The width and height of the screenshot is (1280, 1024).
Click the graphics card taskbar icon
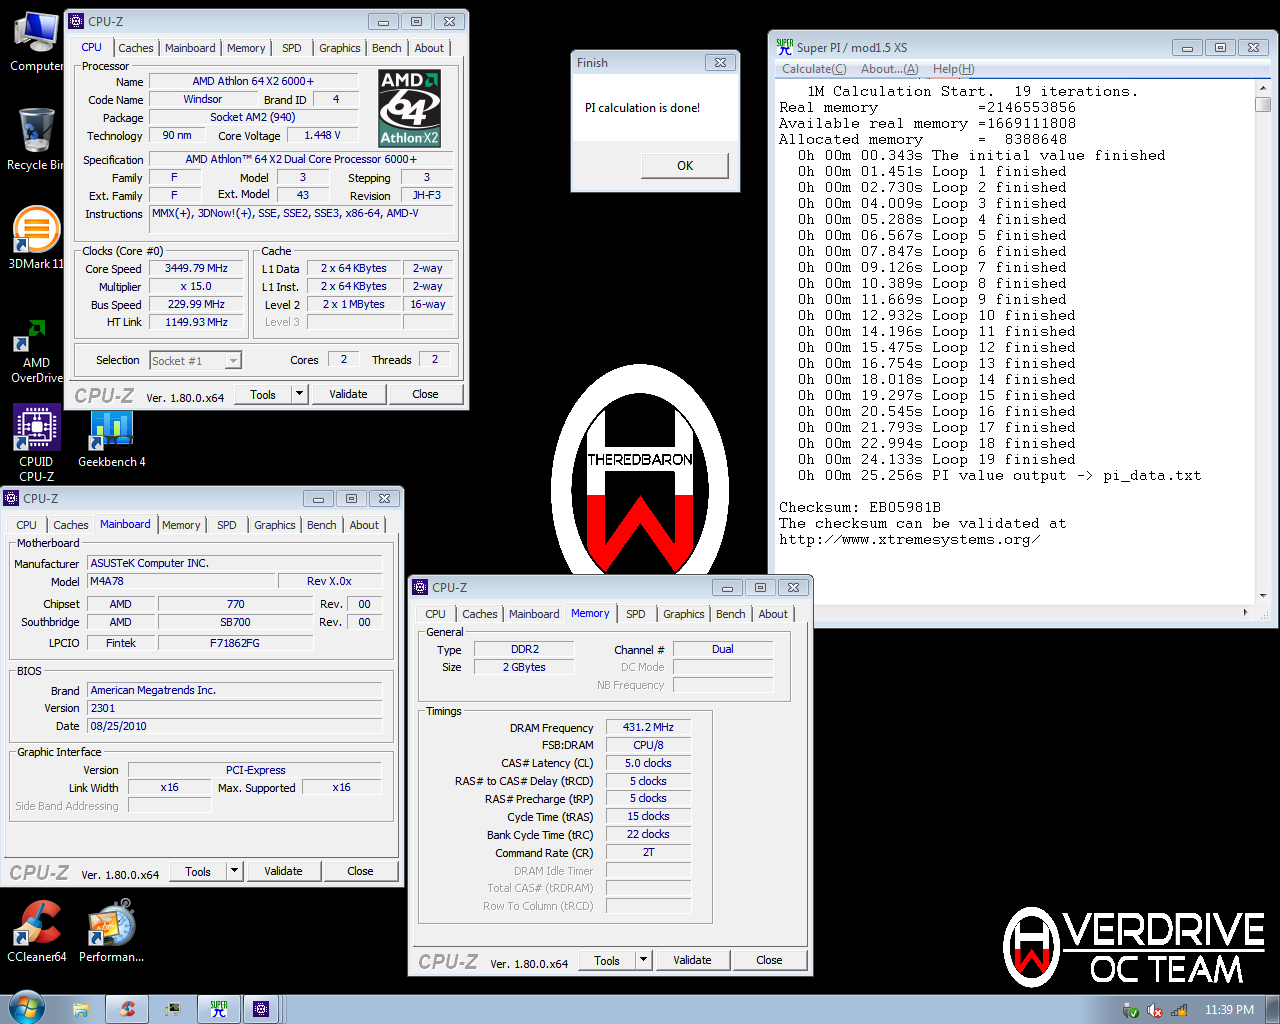173,1009
